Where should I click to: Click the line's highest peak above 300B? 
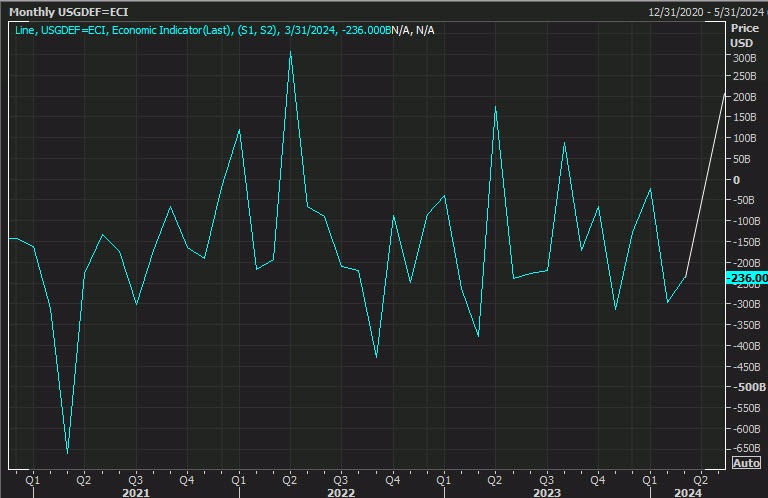coord(290,52)
